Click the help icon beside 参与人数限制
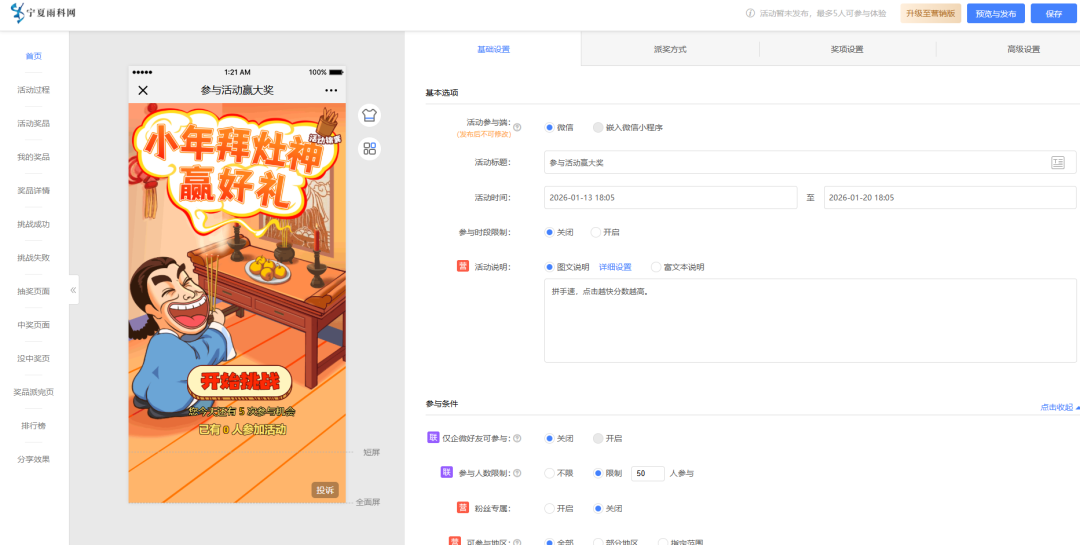 tap(517, 473)
